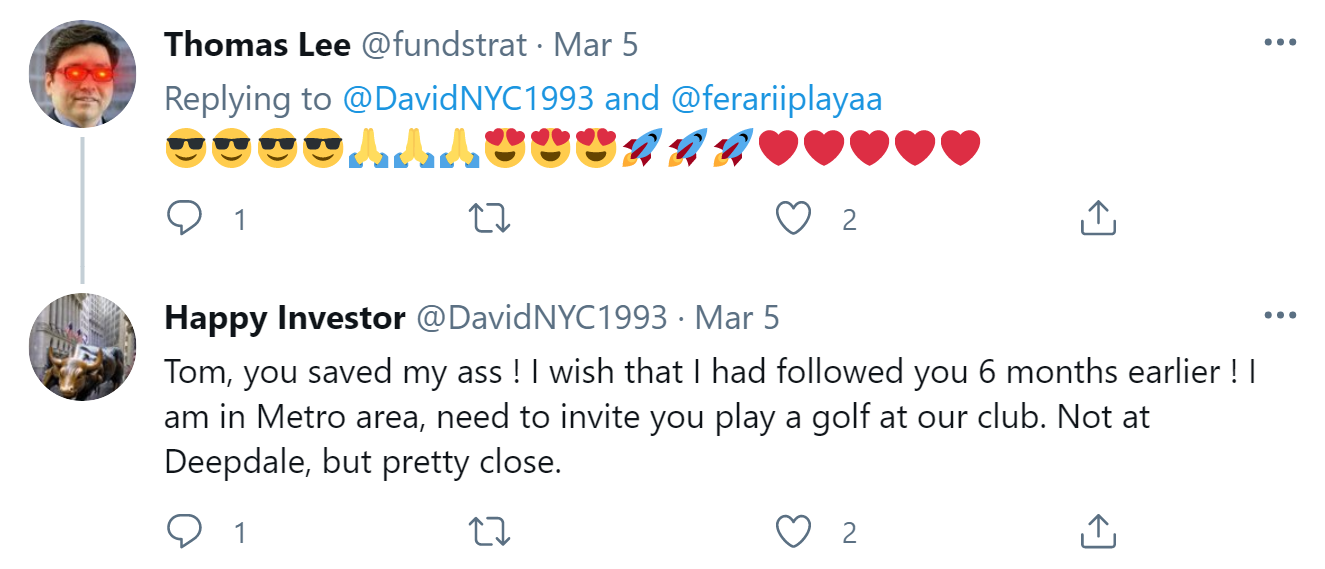The height and width of the screenshot is (569, 1325).
Task: Open the @ferariiplayaa mention link
Action: coord(776,98)
